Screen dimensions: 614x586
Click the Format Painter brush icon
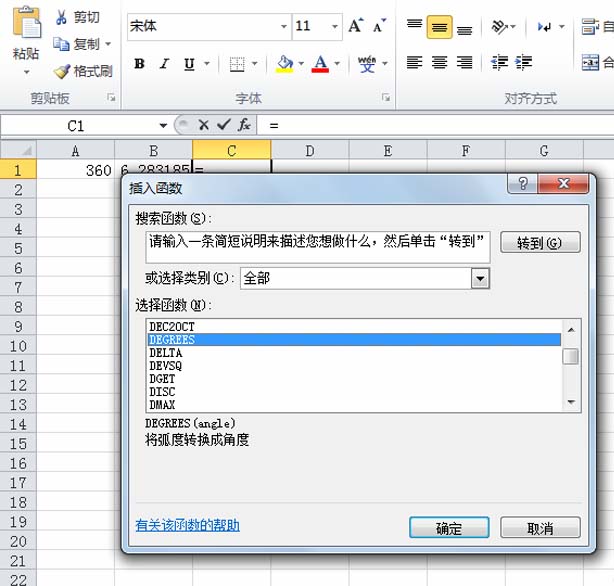[x=62, y=72]
